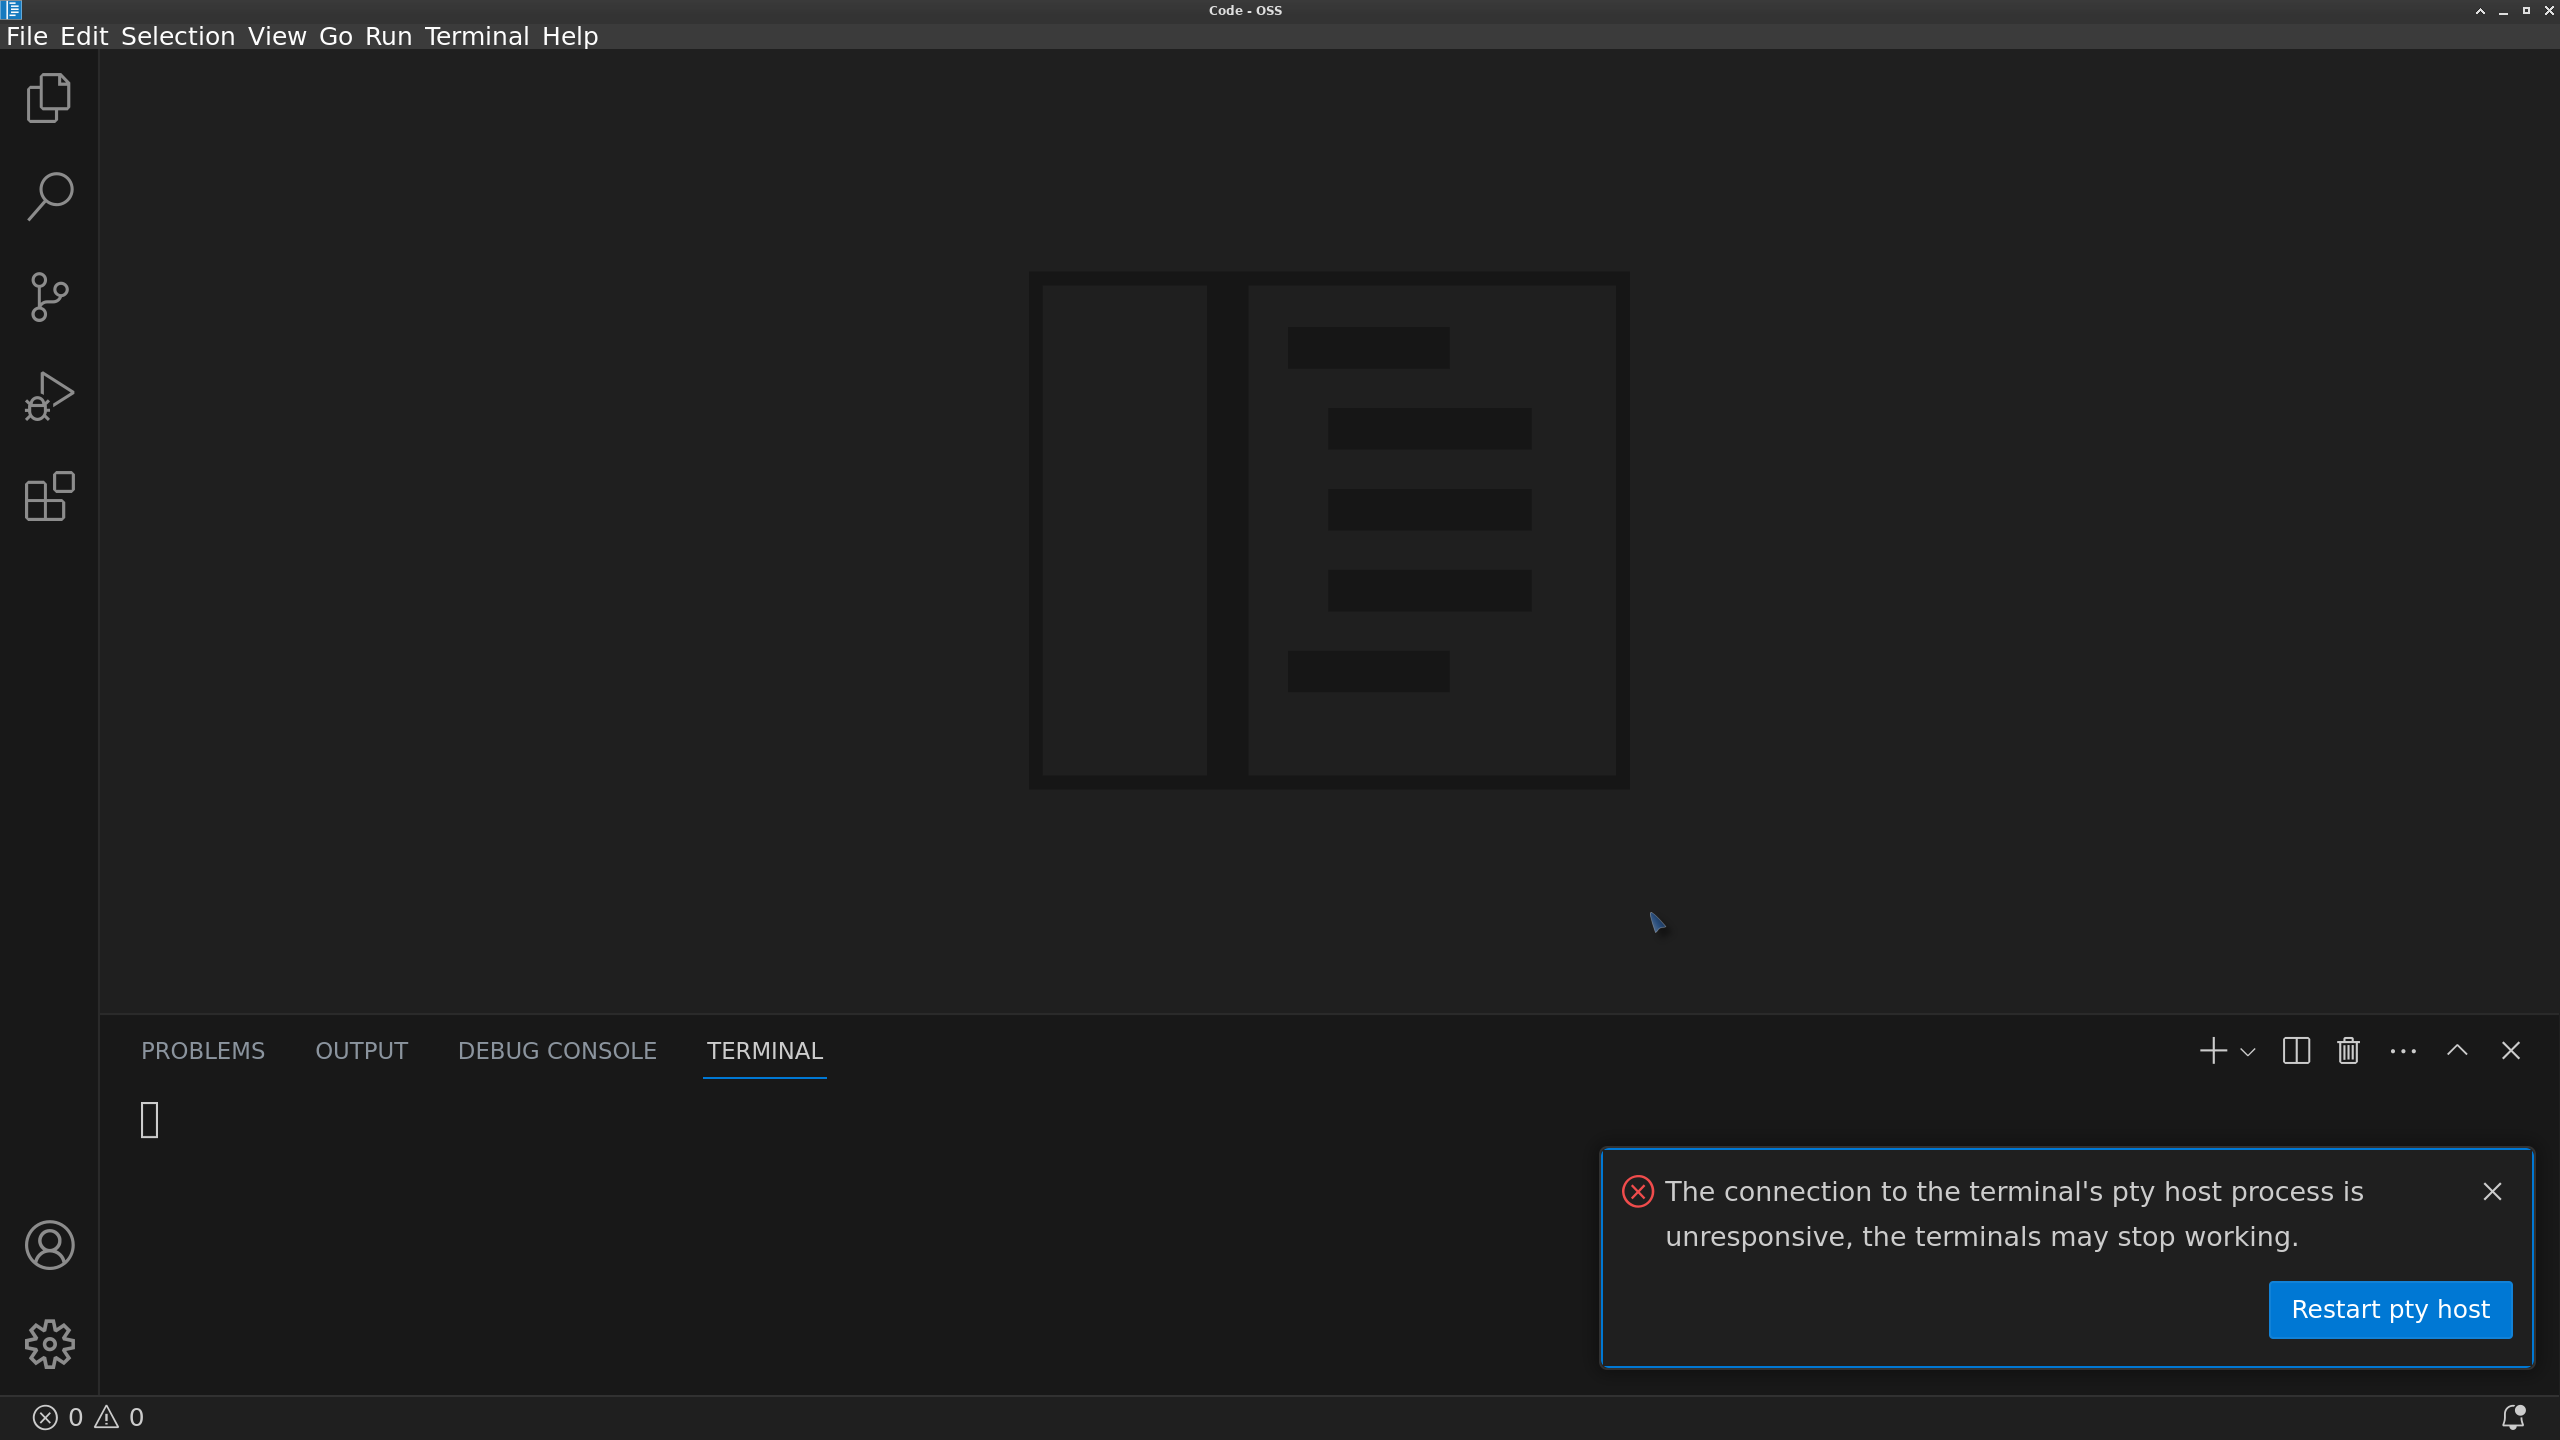The image size is (2560, 1440).
Task: Kill terminal with the trash icon
Action: [x=2348, y=1051]
